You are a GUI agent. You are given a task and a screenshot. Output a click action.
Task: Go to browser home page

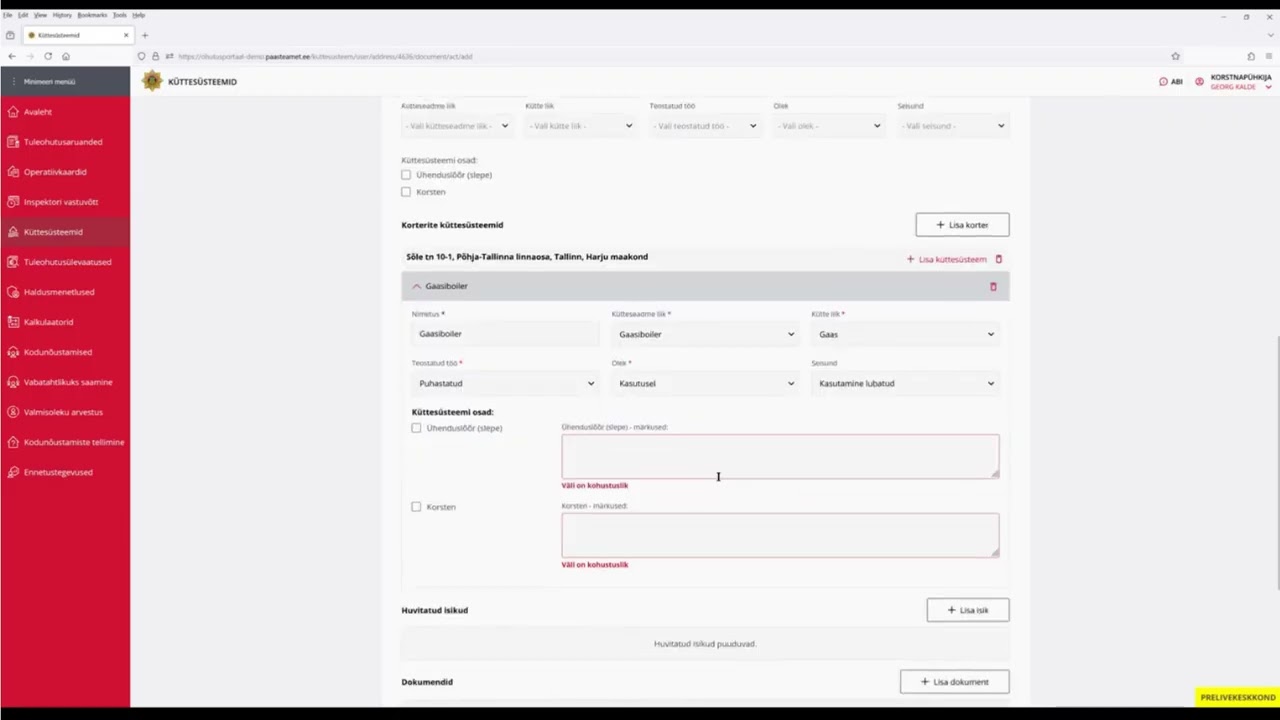coord(66,56)
